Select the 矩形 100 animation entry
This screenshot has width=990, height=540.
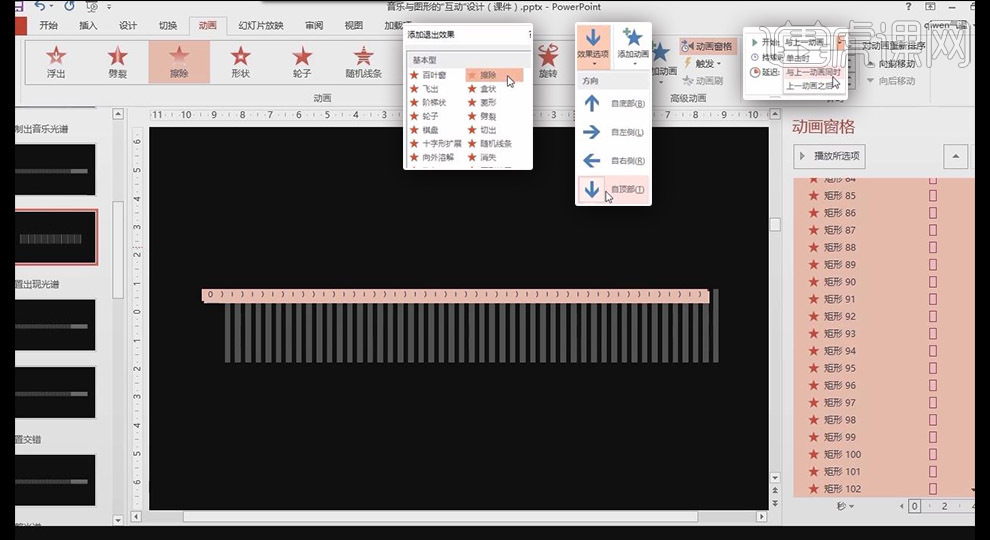[841, 454]
